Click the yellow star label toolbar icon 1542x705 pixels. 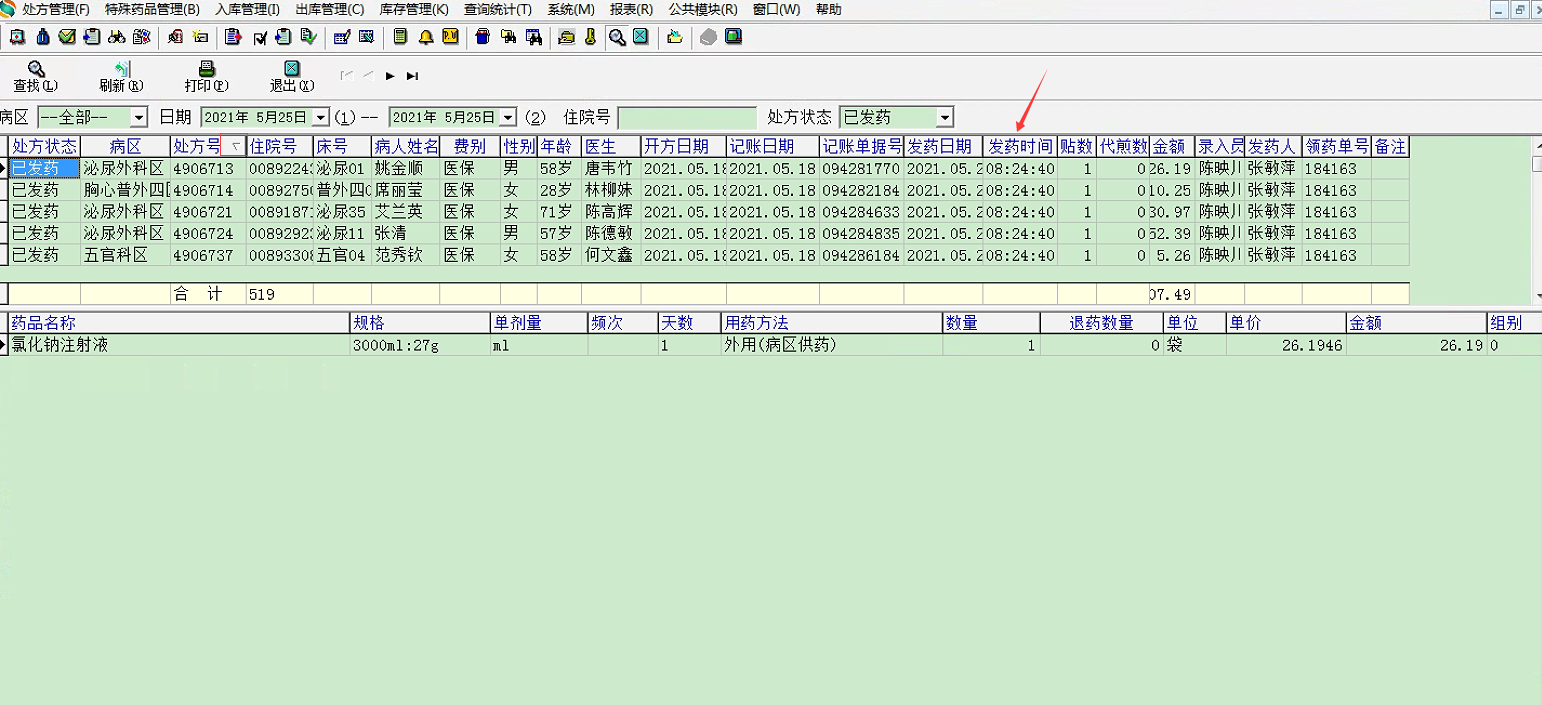[x=200, y=37]
